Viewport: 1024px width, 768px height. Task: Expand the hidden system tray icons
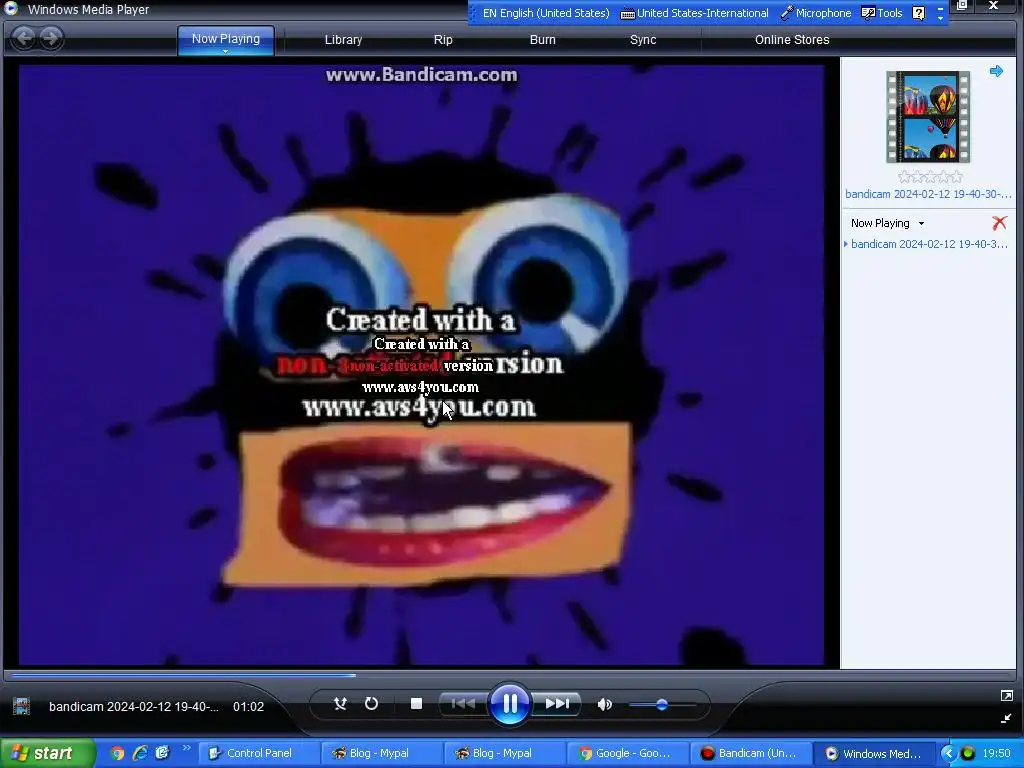coord(948,753)
